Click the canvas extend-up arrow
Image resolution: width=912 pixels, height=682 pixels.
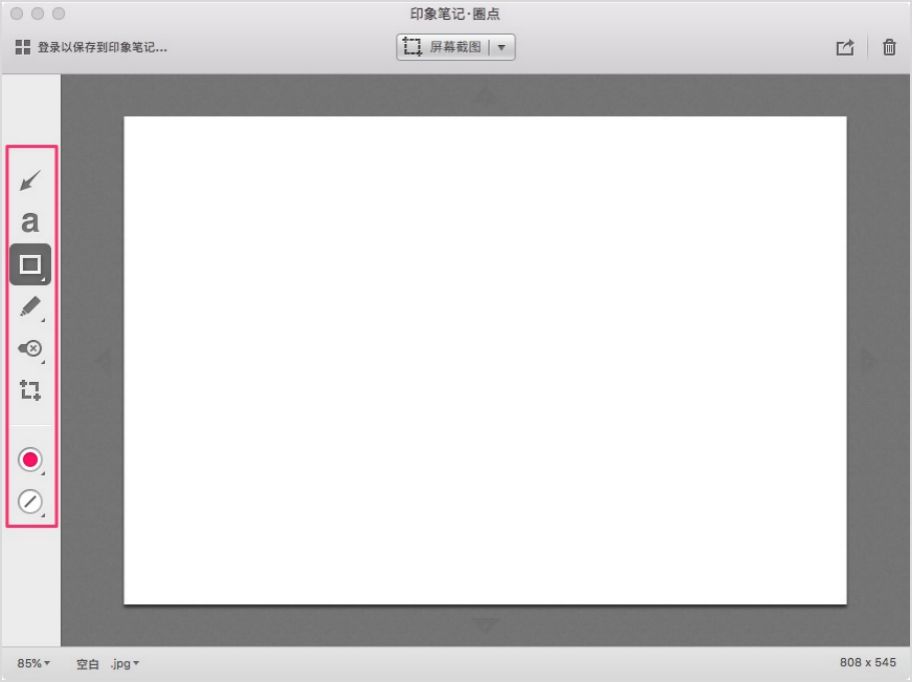pos(485,95)
